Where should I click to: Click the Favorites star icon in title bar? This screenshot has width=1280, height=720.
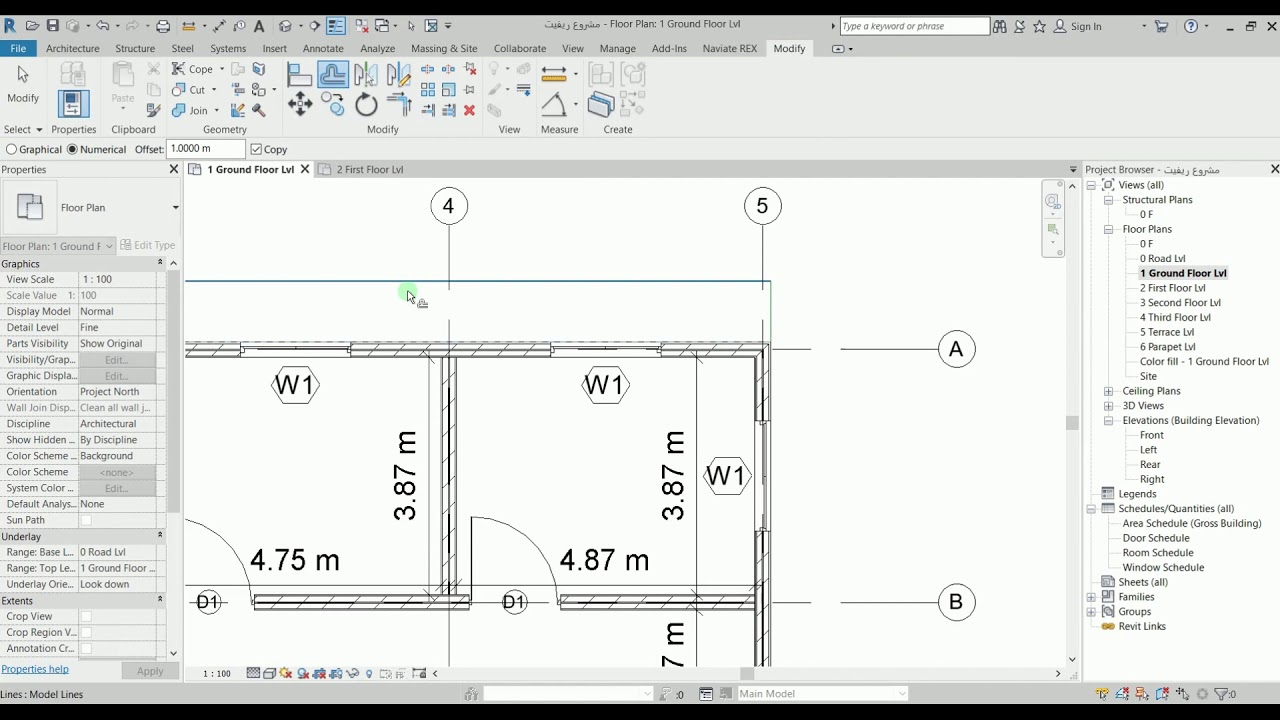point(1039,27)
